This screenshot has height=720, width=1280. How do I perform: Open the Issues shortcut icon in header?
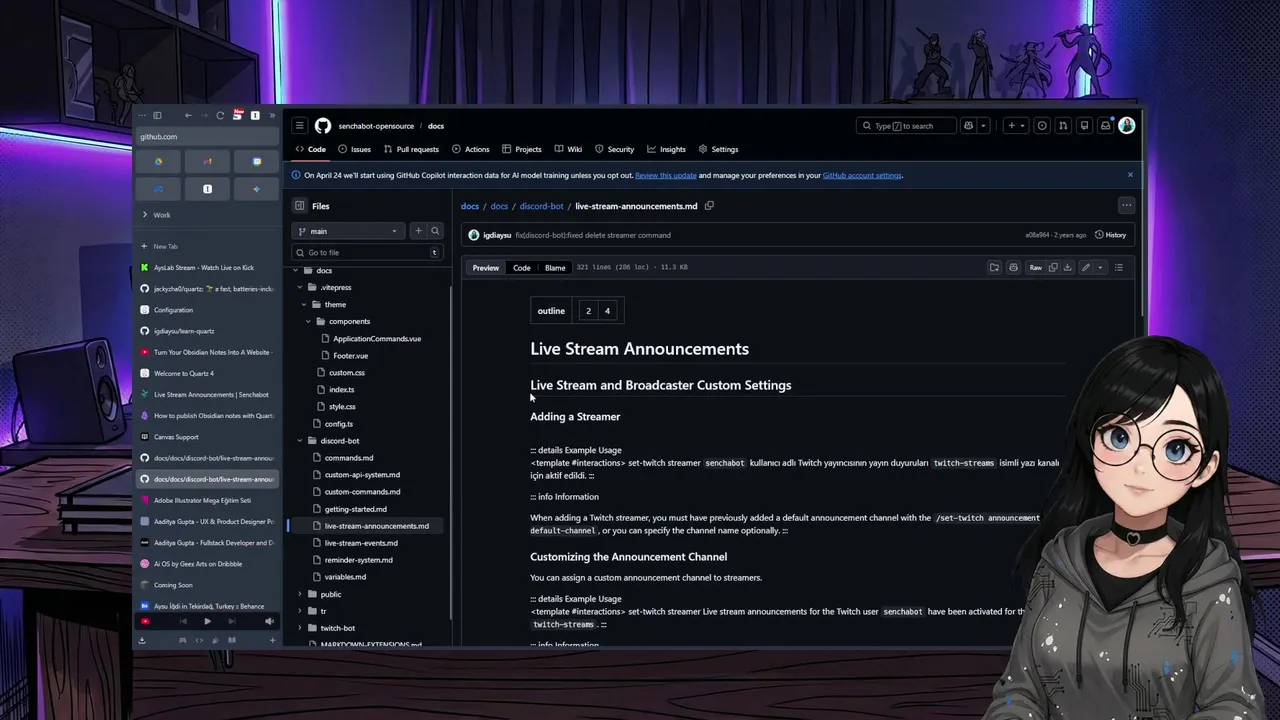[1042, 126]
